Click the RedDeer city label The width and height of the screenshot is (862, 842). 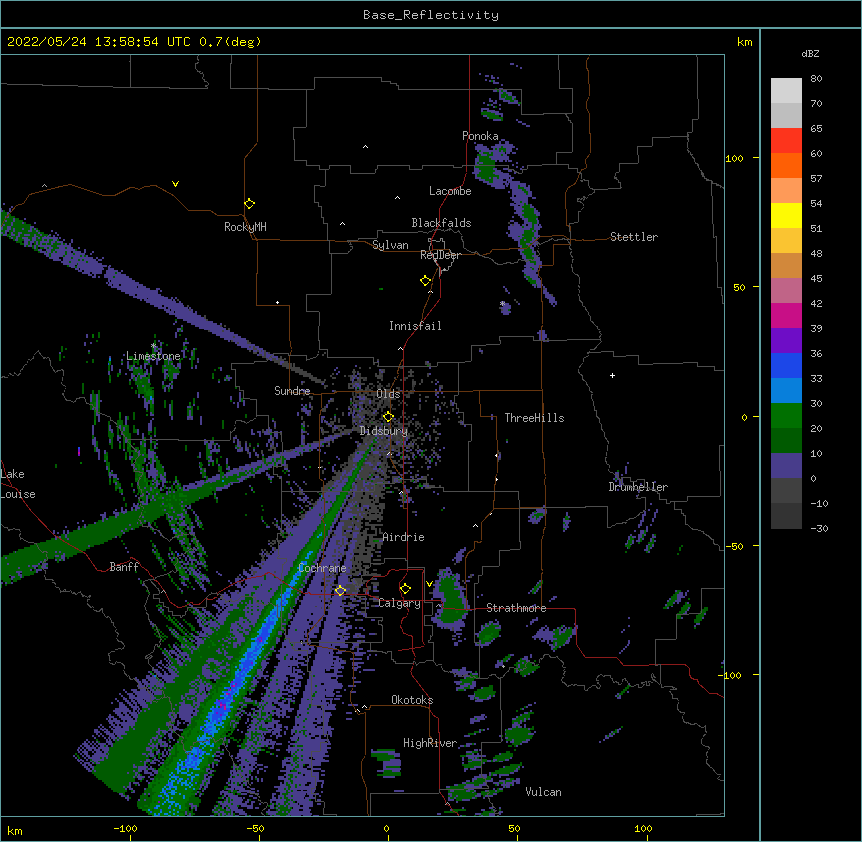[x=440, y=255]
